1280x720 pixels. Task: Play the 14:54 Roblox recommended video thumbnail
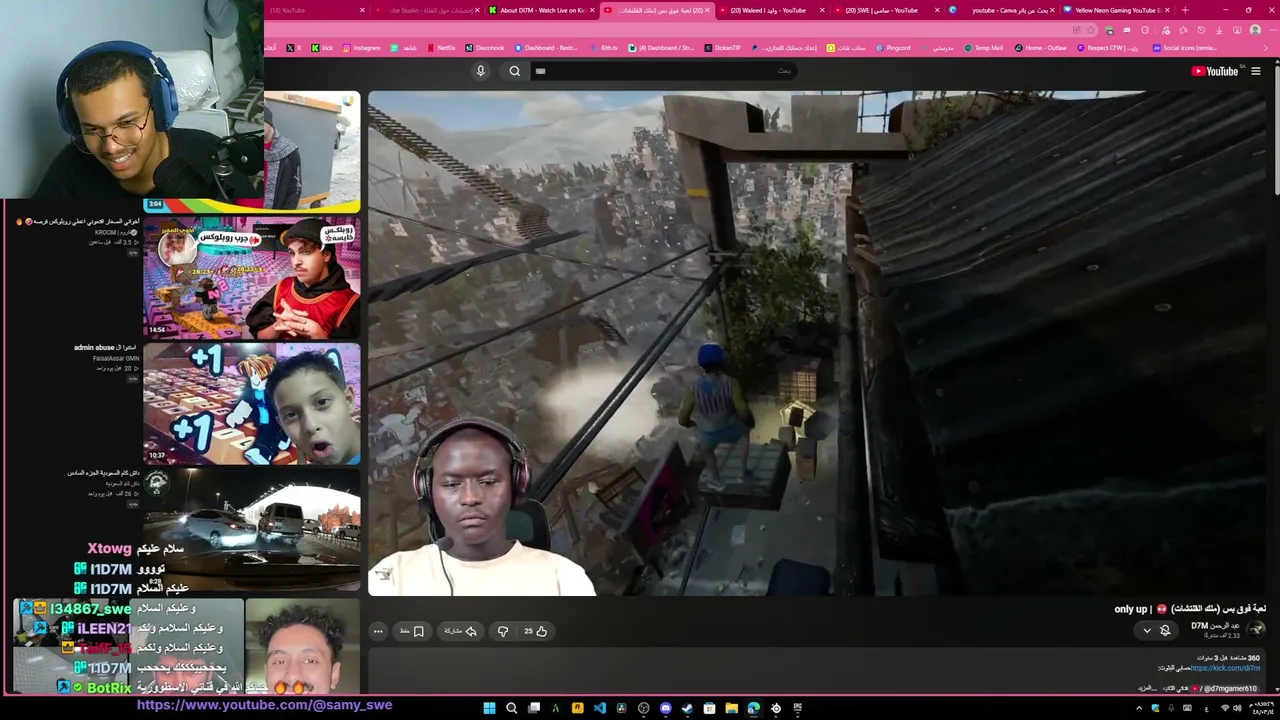coord(251,277)
